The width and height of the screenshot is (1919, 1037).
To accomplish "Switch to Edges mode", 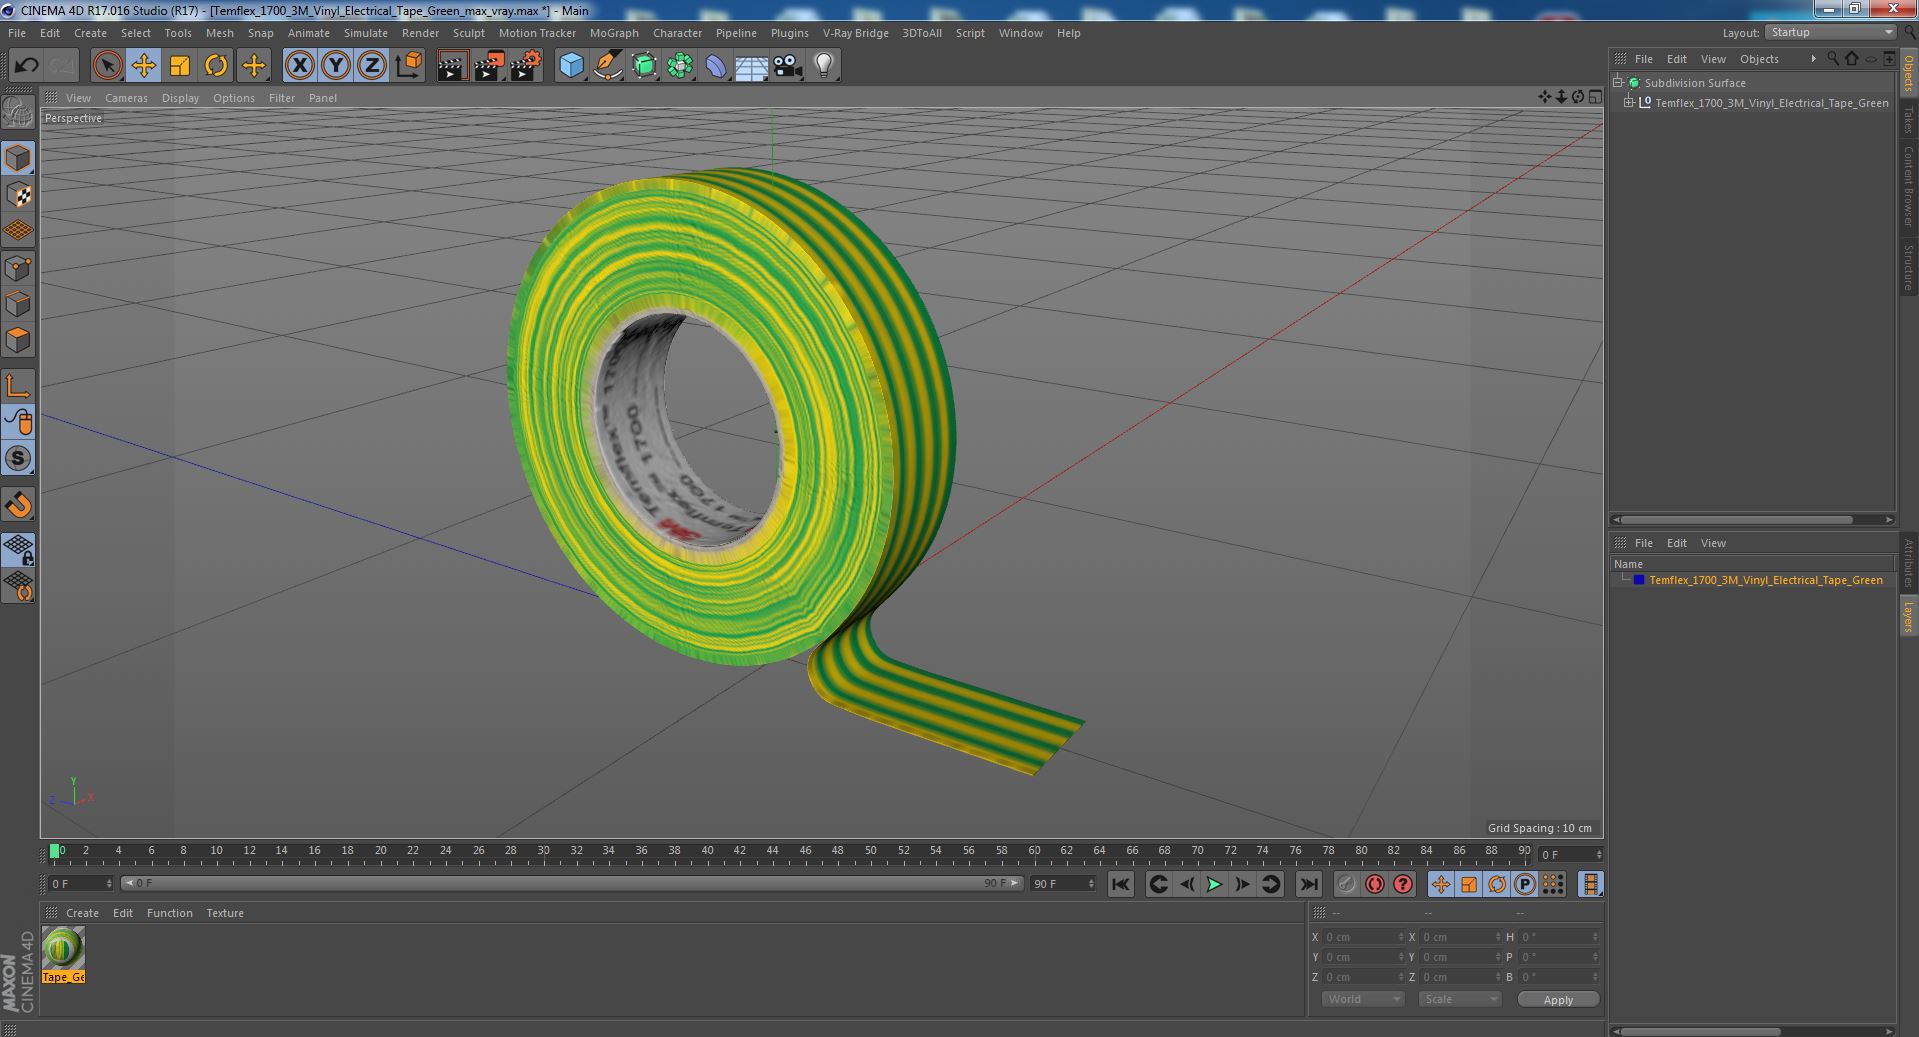I will click(18, 304).
